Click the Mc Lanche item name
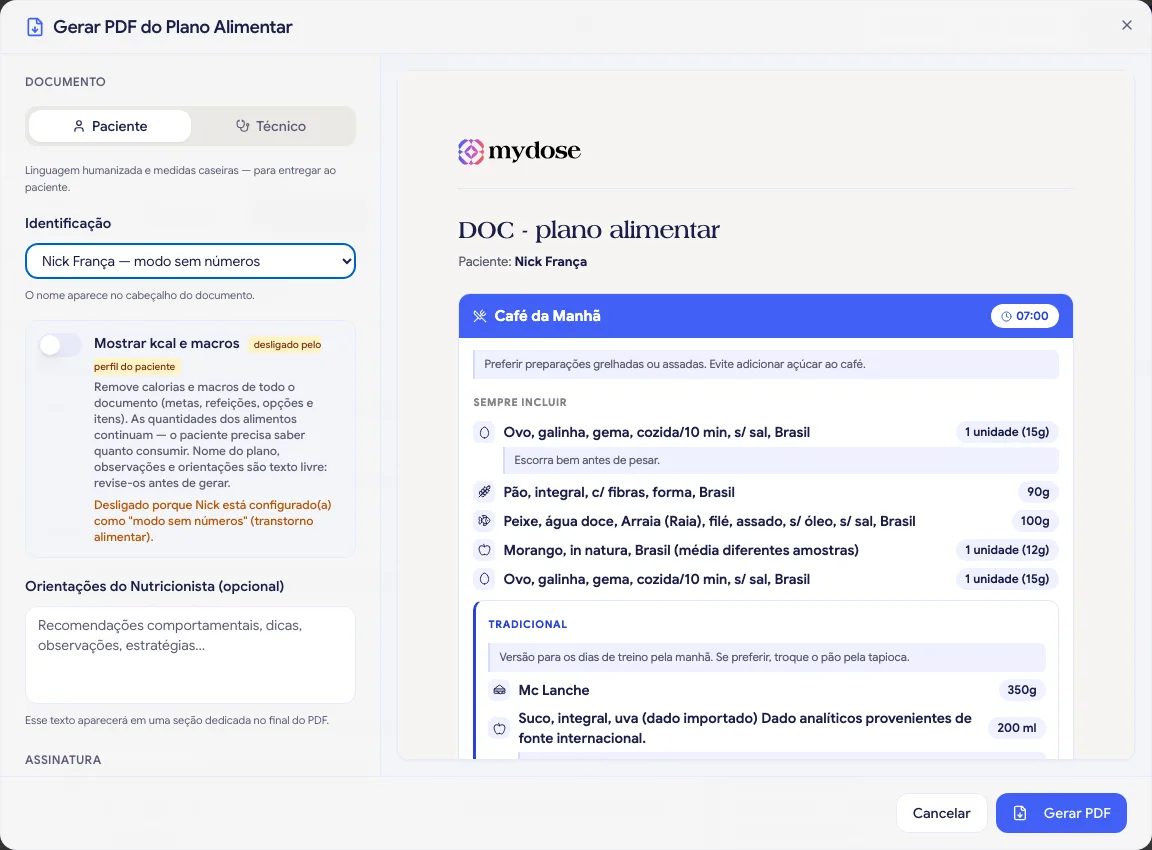Screen dimensions: 1152x850 (554, 691)
